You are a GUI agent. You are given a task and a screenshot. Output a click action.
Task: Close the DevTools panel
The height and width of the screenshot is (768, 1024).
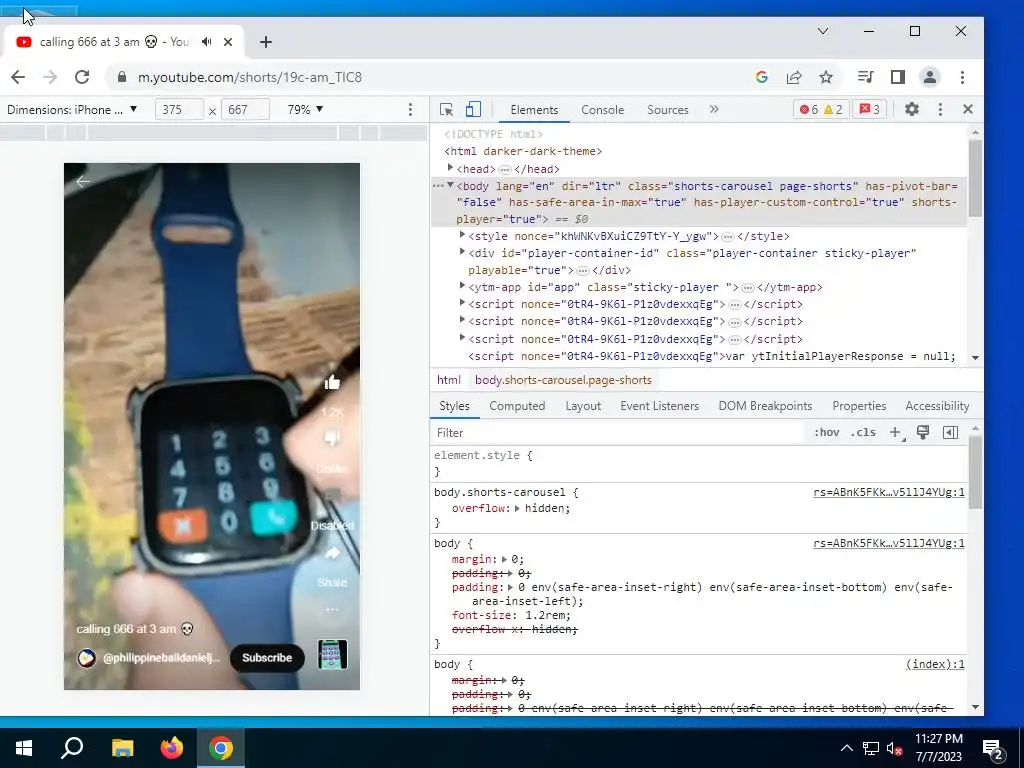[x=968, y=110]
